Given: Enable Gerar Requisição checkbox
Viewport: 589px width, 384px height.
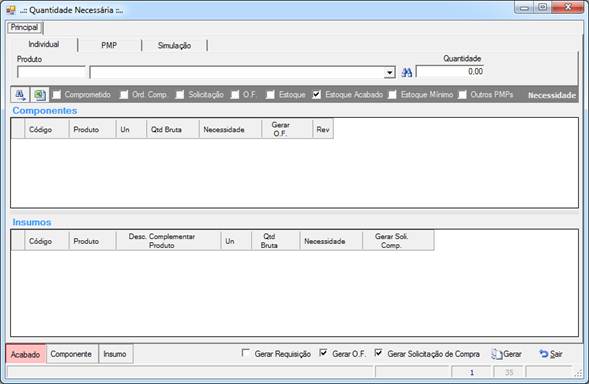Looking at the screenshot, I should (246, 353).
